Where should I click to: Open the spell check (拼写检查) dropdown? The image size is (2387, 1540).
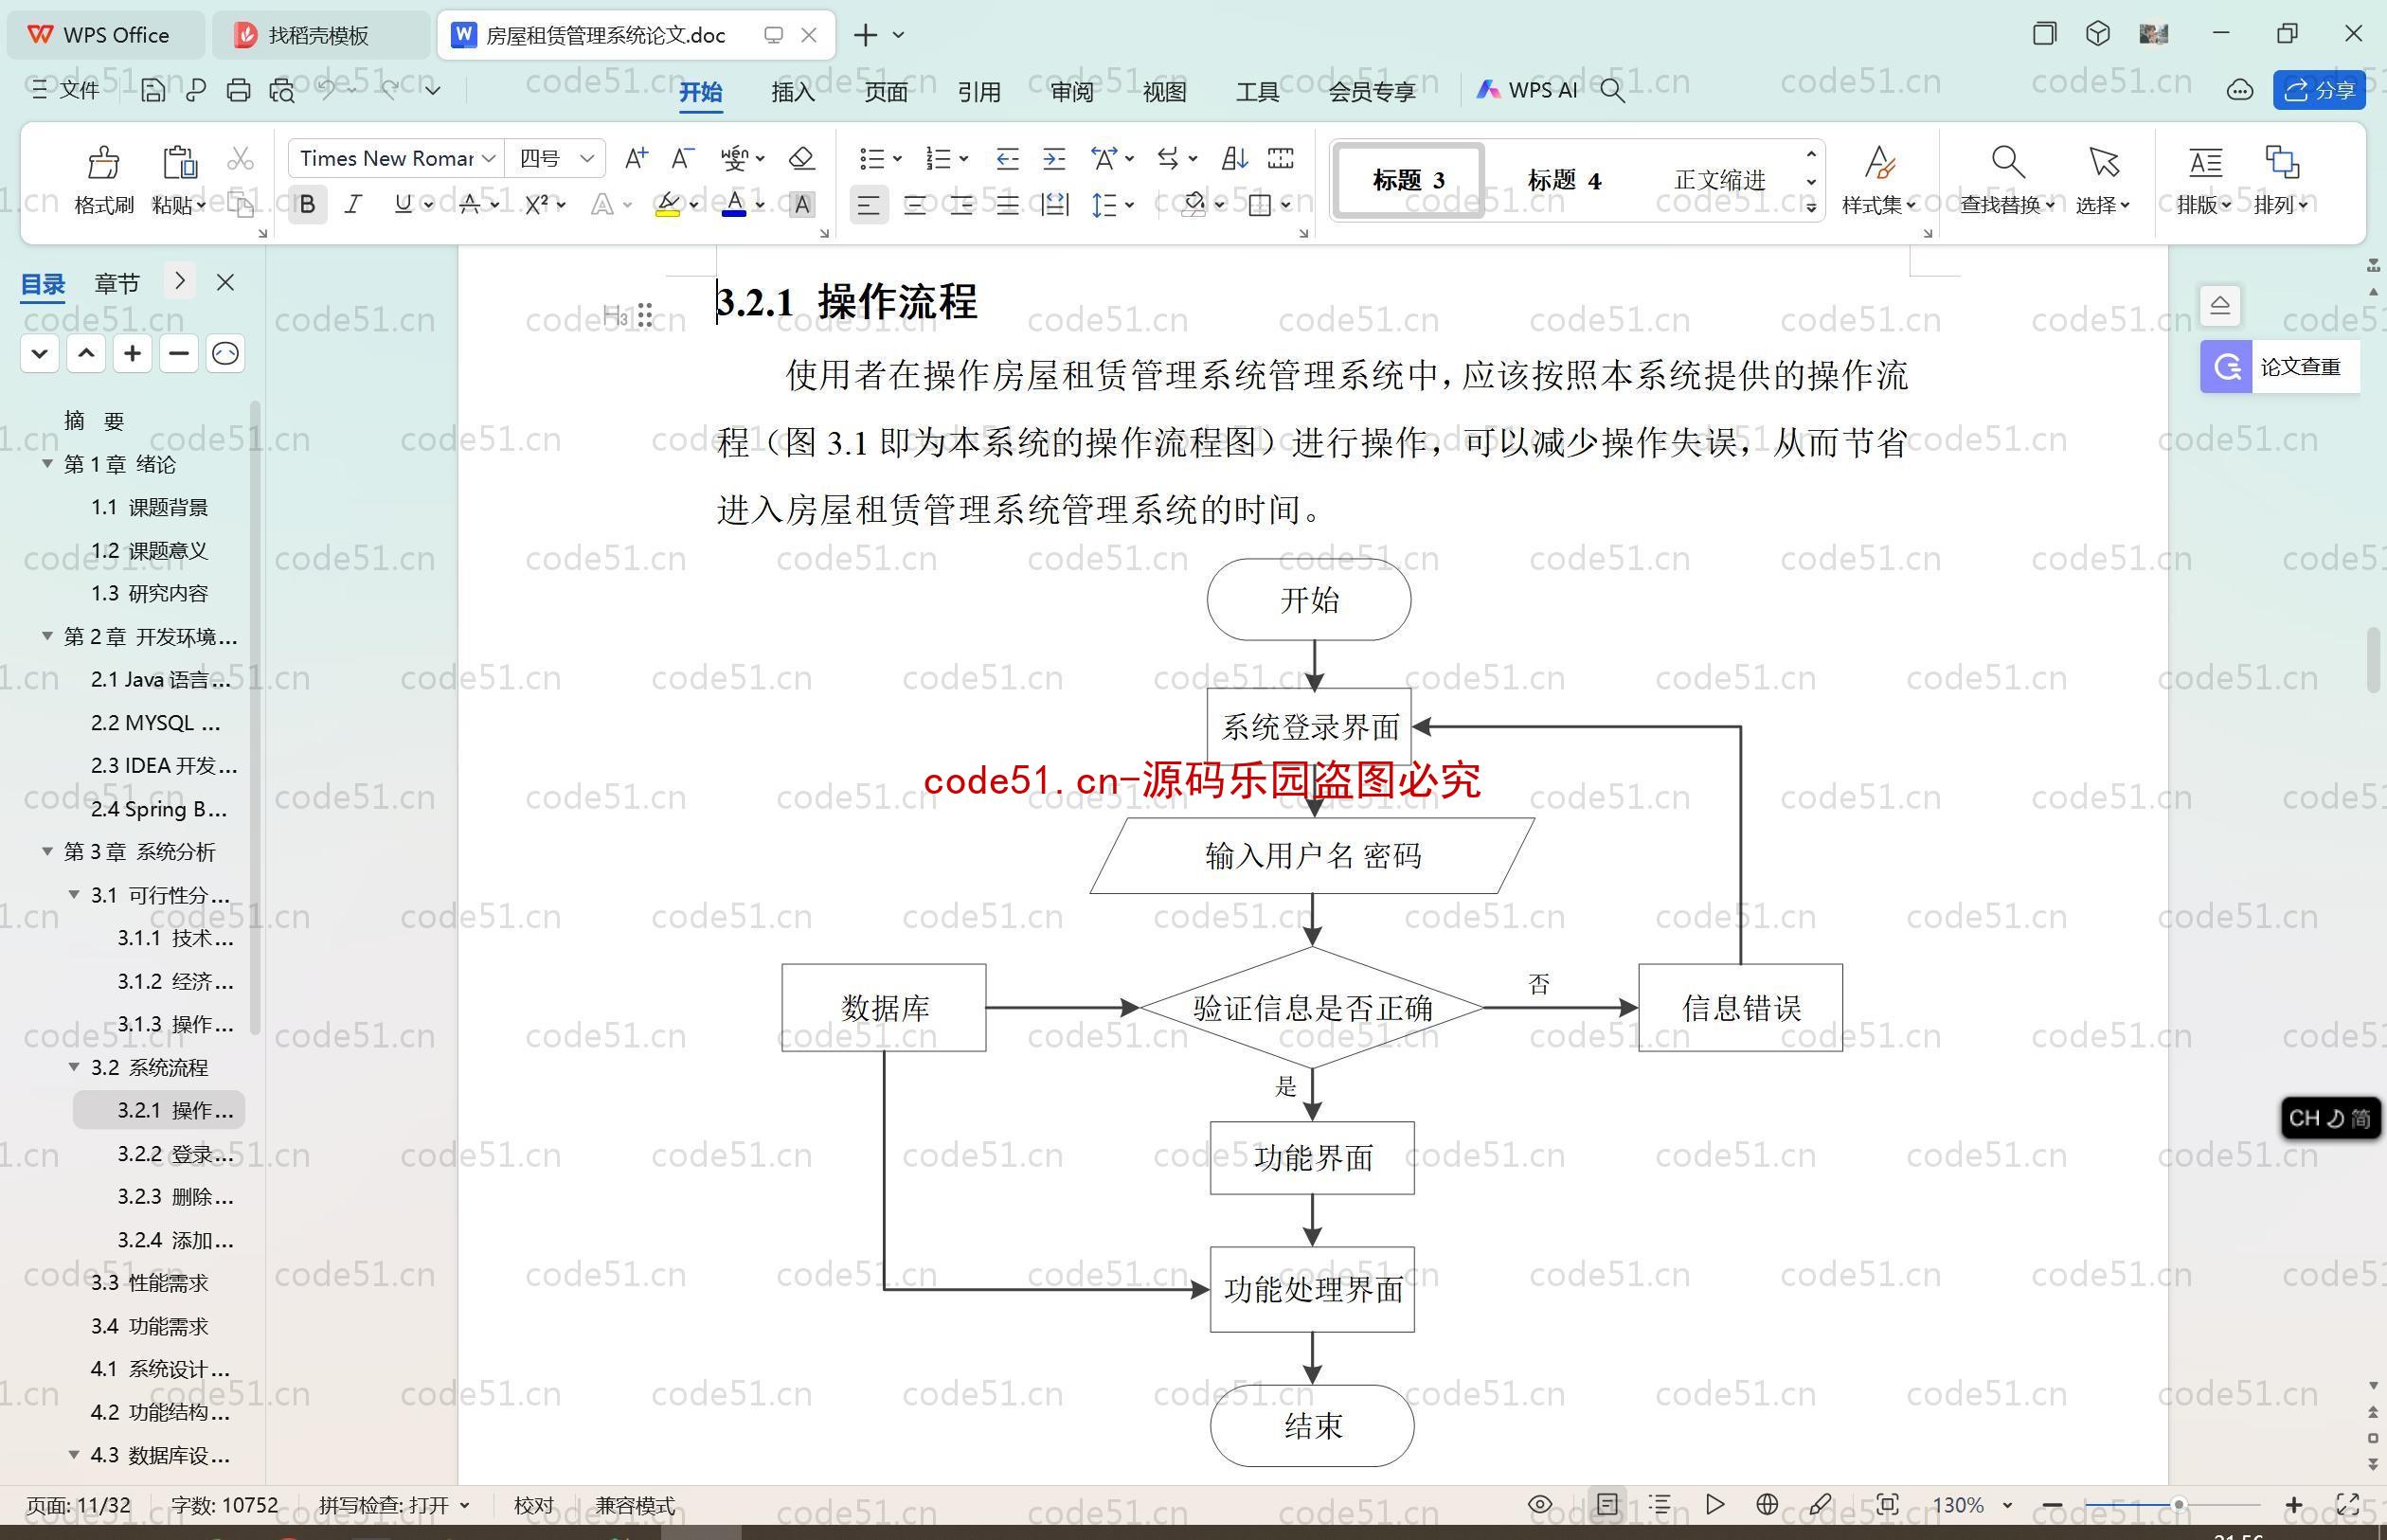tap(464, 1505)
